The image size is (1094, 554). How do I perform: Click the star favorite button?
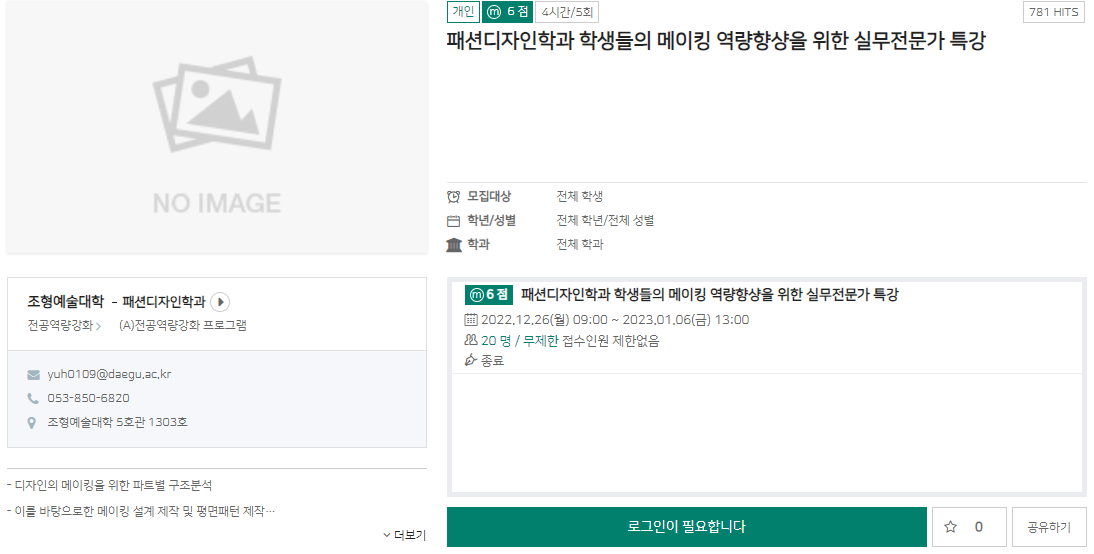click(966, 527)
